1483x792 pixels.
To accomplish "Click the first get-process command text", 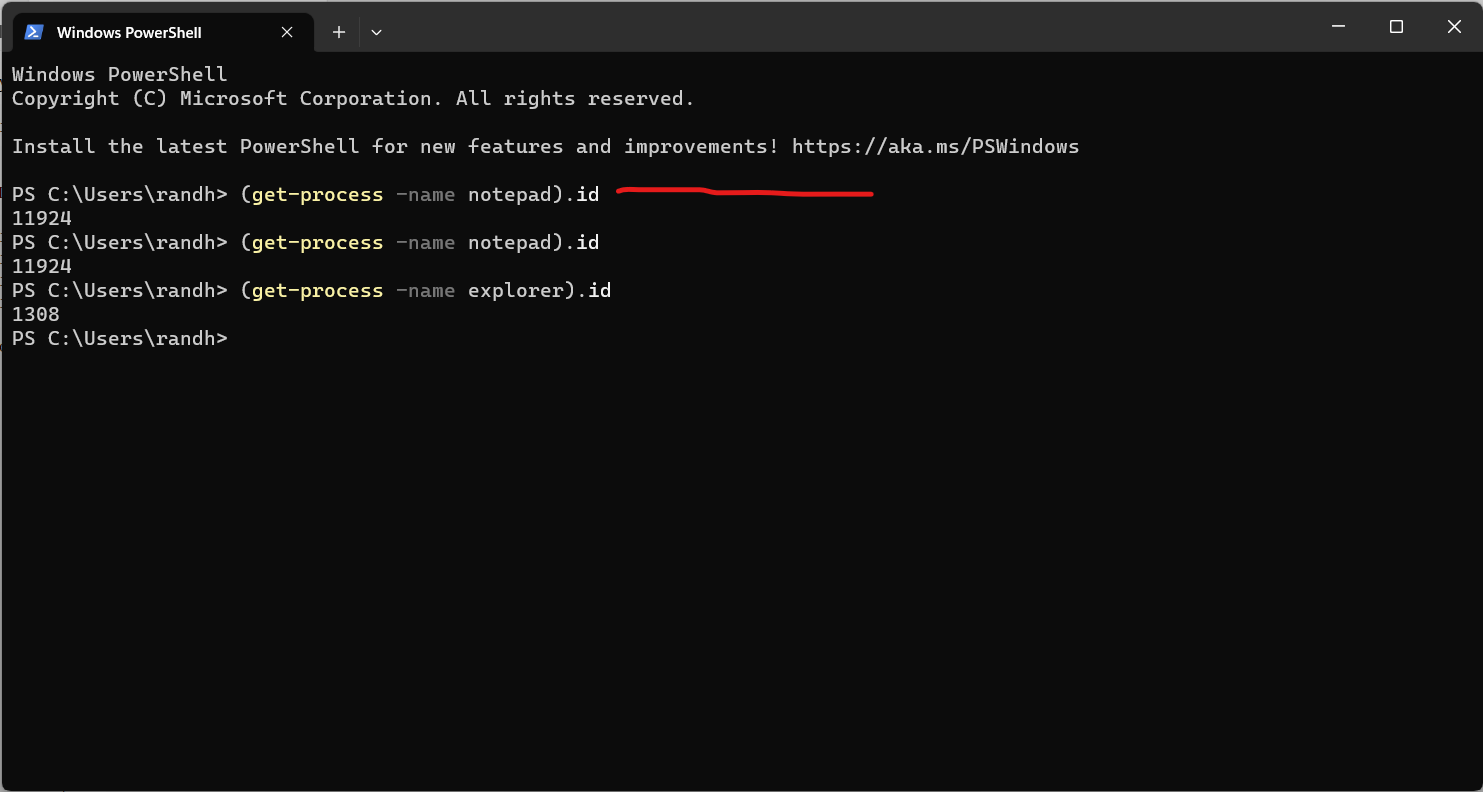I will tap(317, 195).
